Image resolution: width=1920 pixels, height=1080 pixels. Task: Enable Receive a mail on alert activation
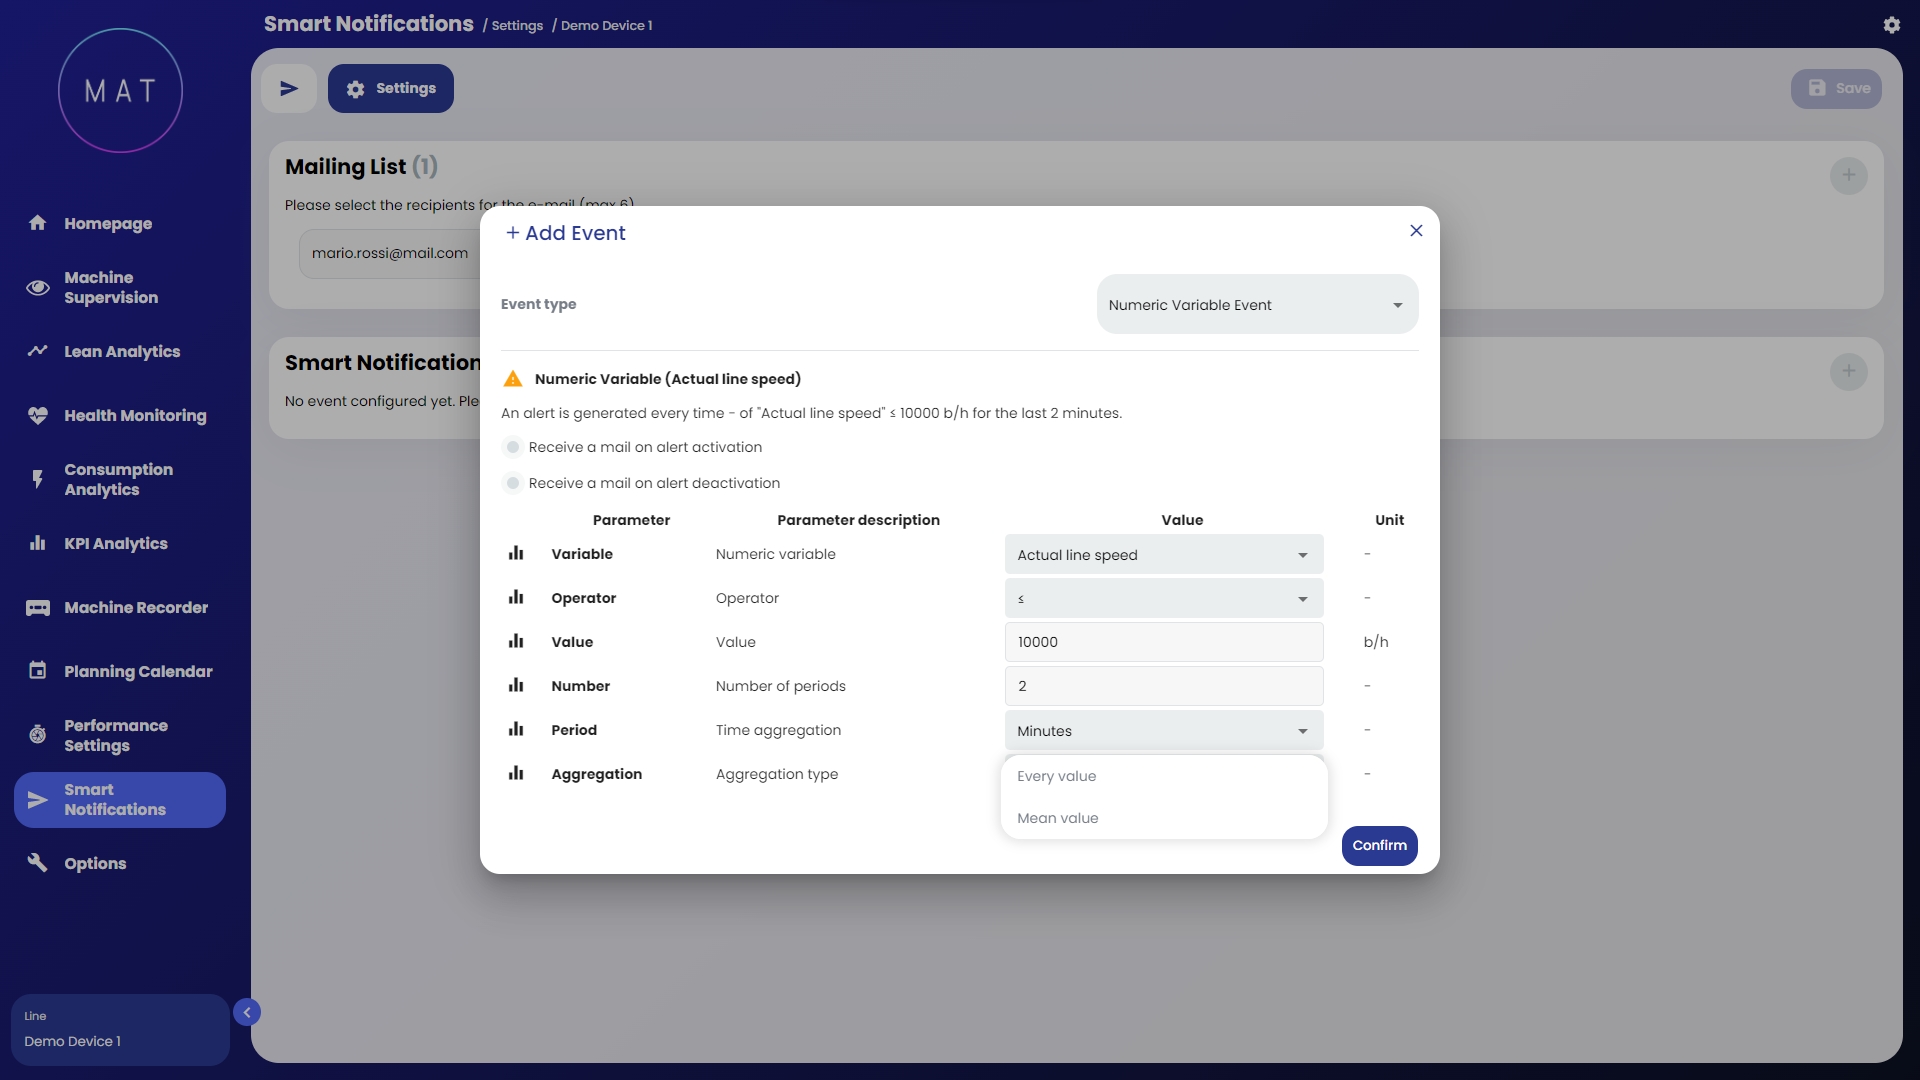(x=513, y=447)
